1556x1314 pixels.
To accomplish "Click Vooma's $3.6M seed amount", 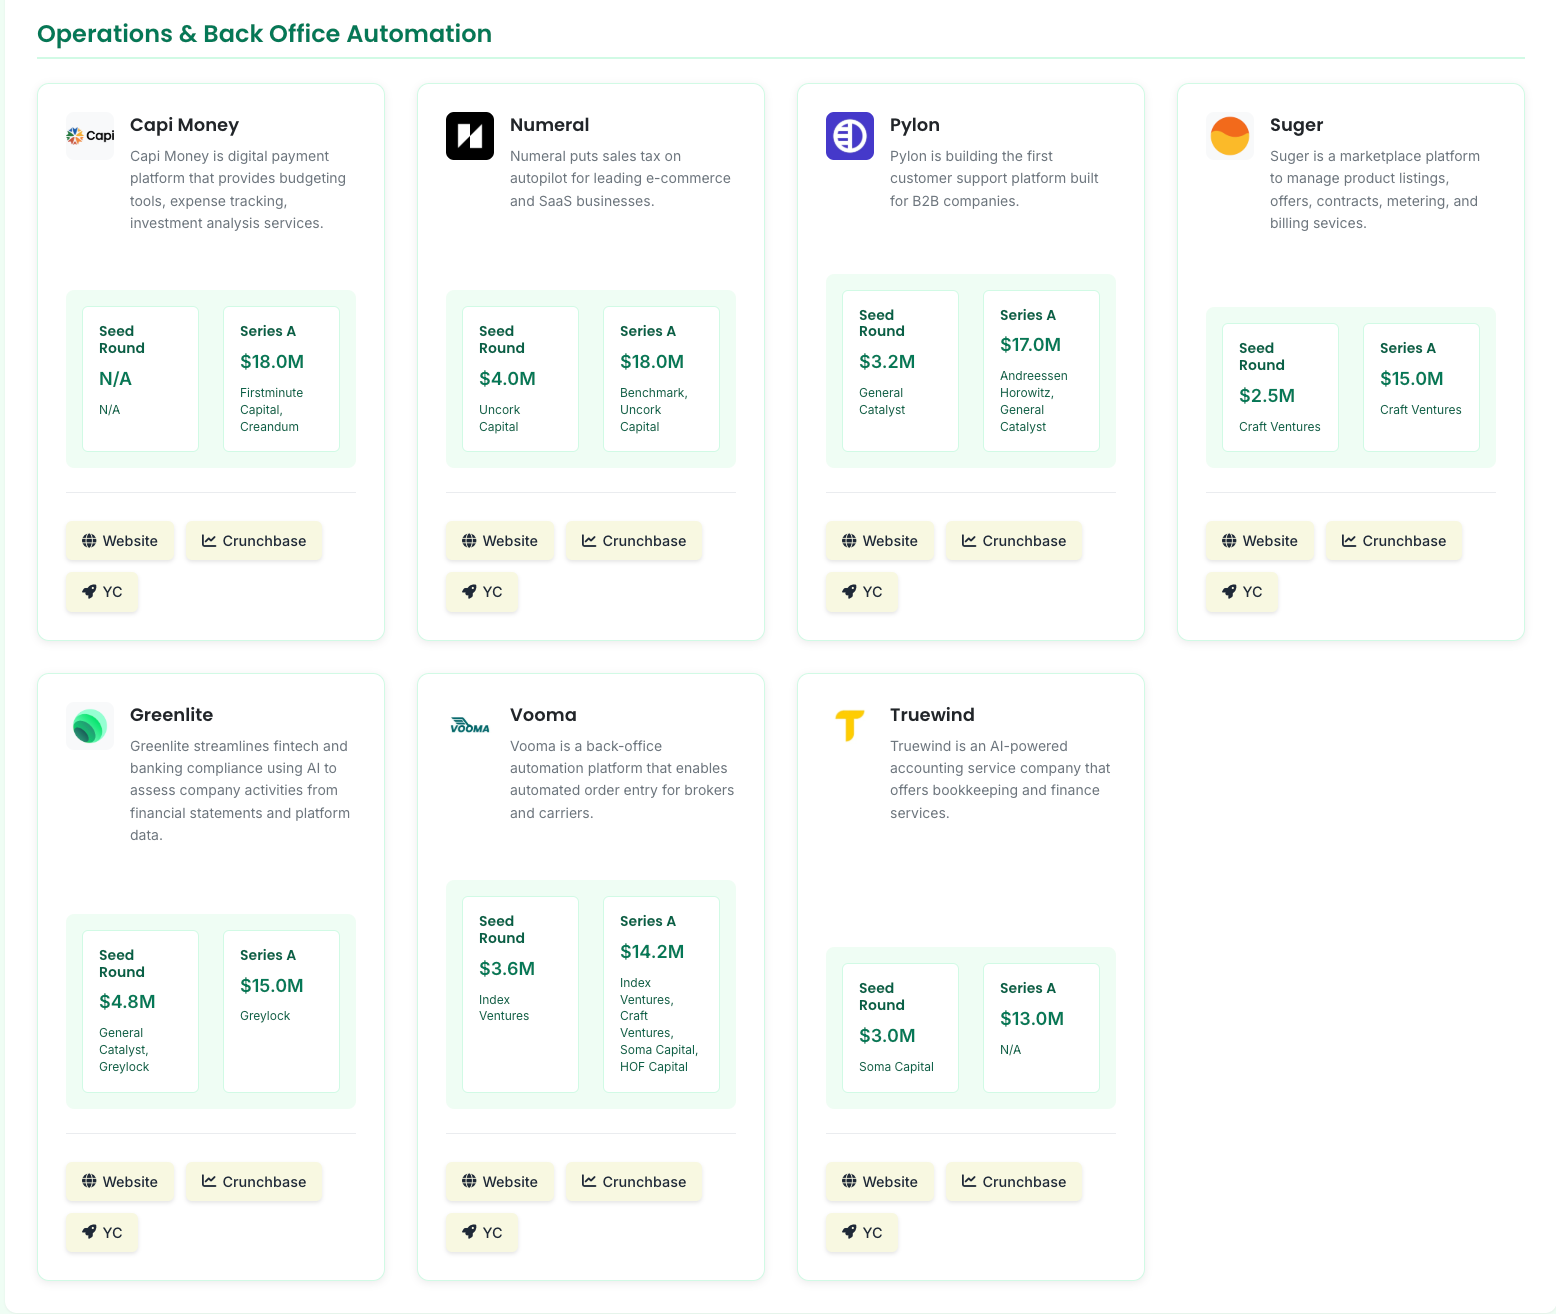I will (x=507, y=969).
